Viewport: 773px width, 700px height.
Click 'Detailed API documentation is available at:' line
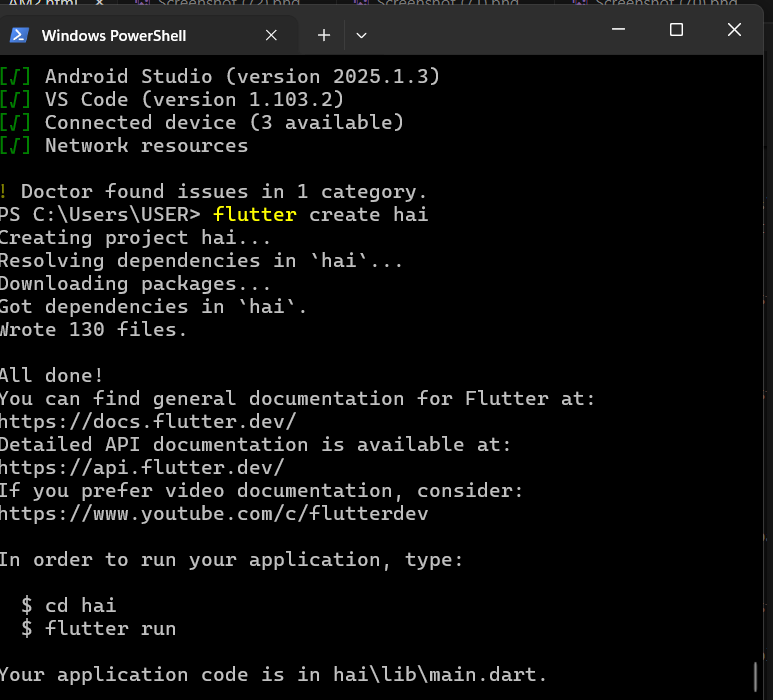[255, 445]
